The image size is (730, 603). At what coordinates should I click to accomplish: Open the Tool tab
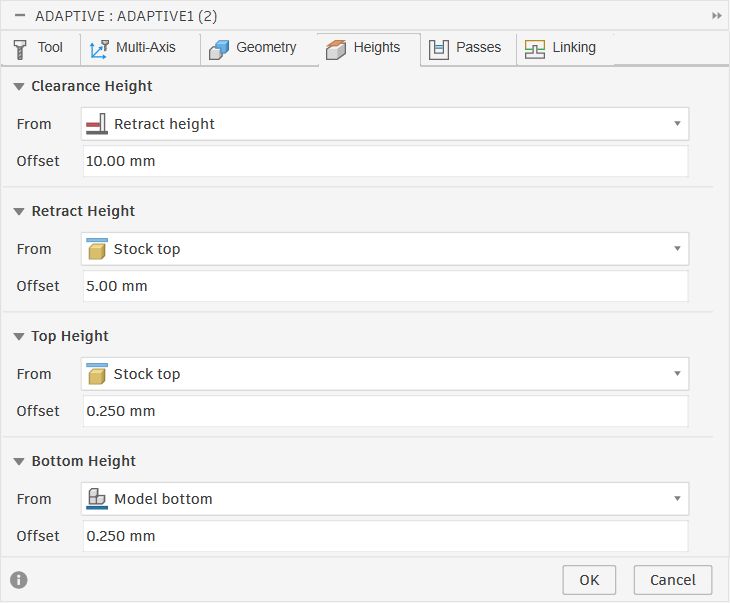click(40, 48)
